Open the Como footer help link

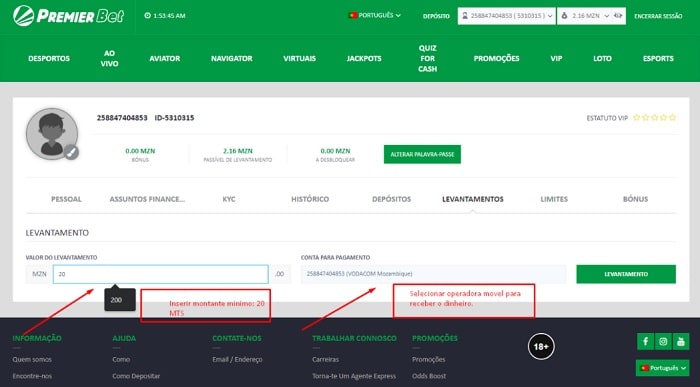(121, 359)
